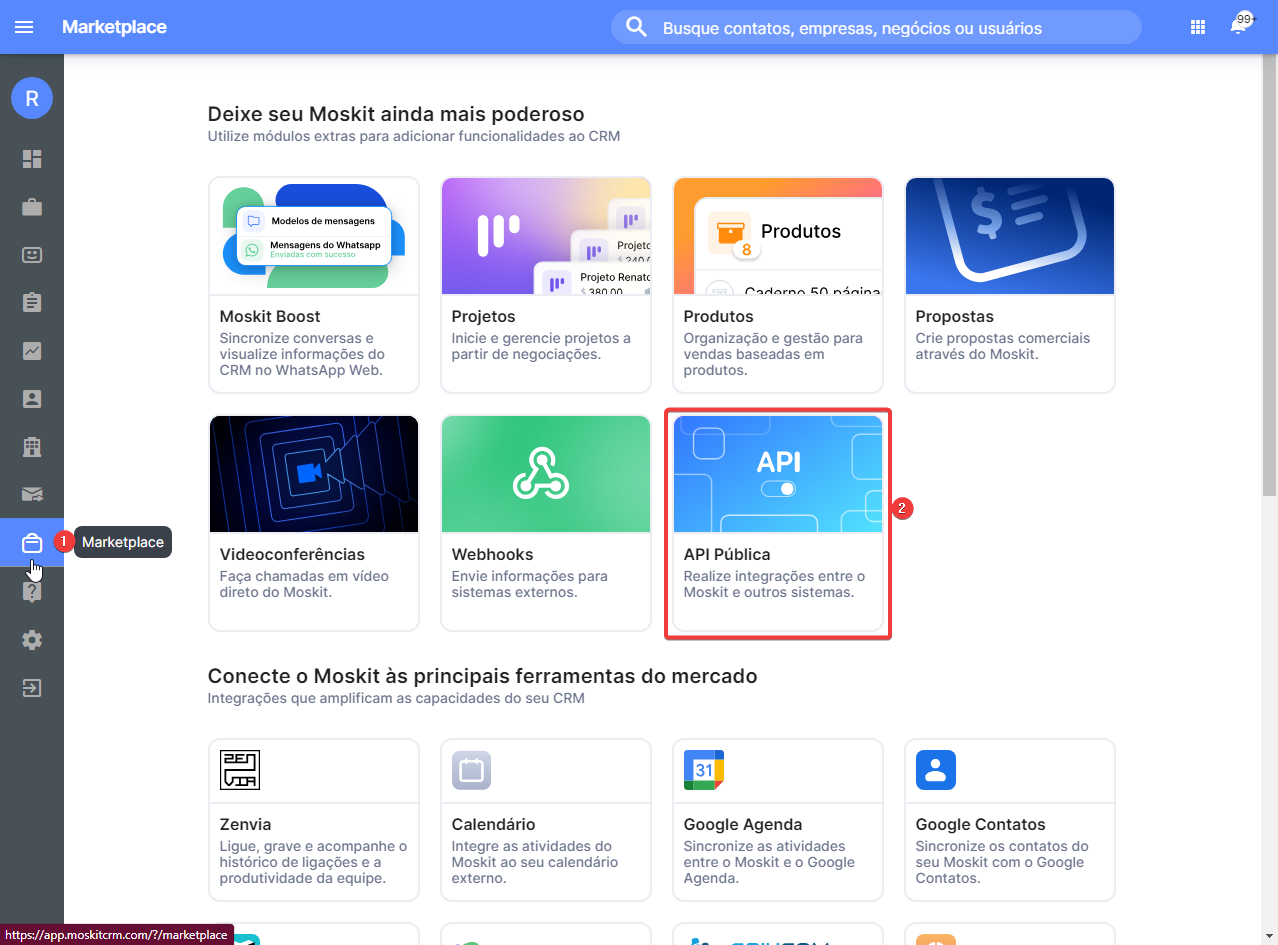Click the help question mark sidebar item
Viewport: 1278px width, 945px height.
pos(32,592)
